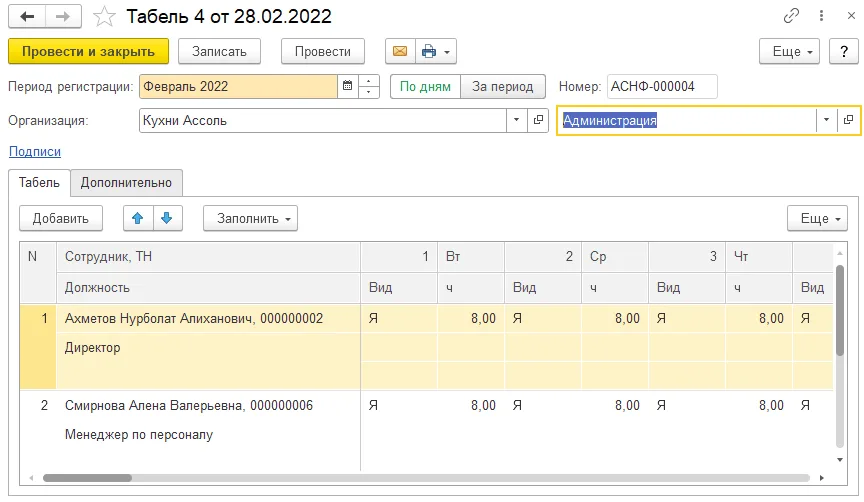
Task: Click the printer icon
Action: pos(429,51)
